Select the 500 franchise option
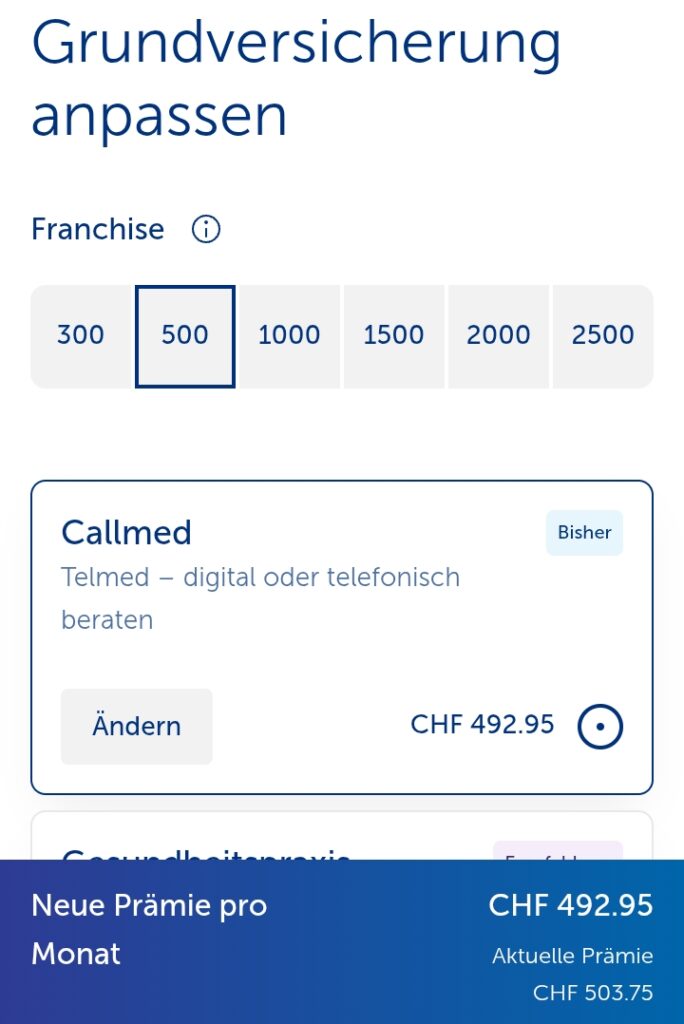Viewport: 684px width, 1024px height. (x=185, y=336)
